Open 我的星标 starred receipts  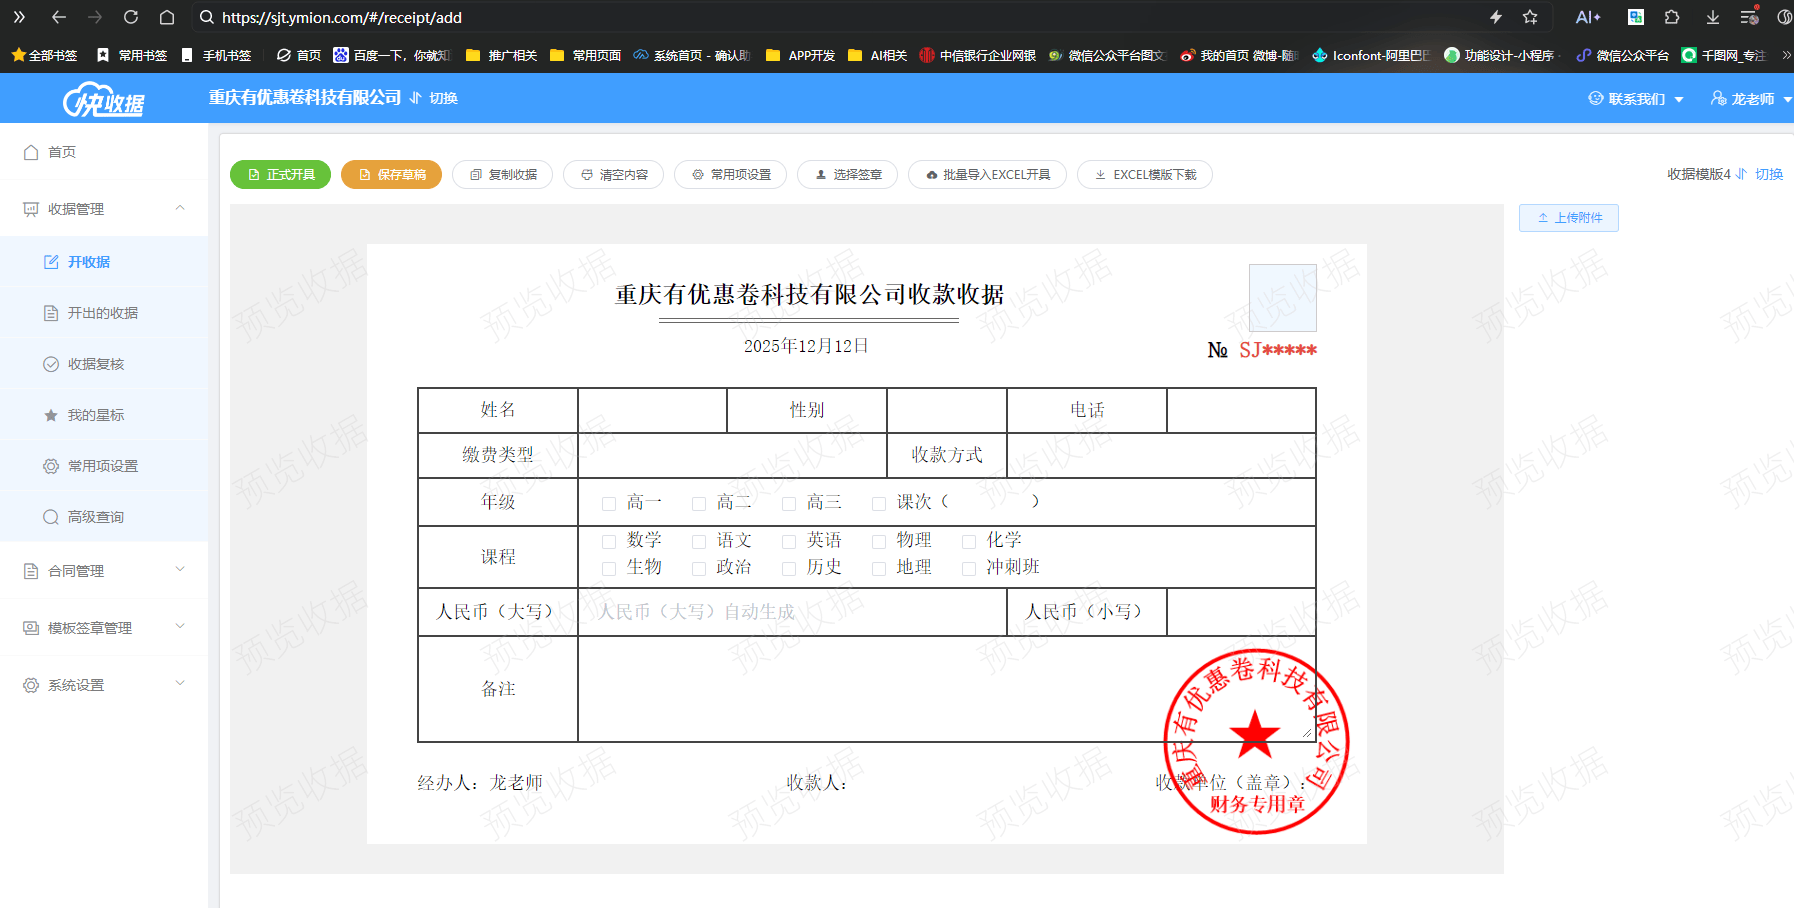[95, 415]
